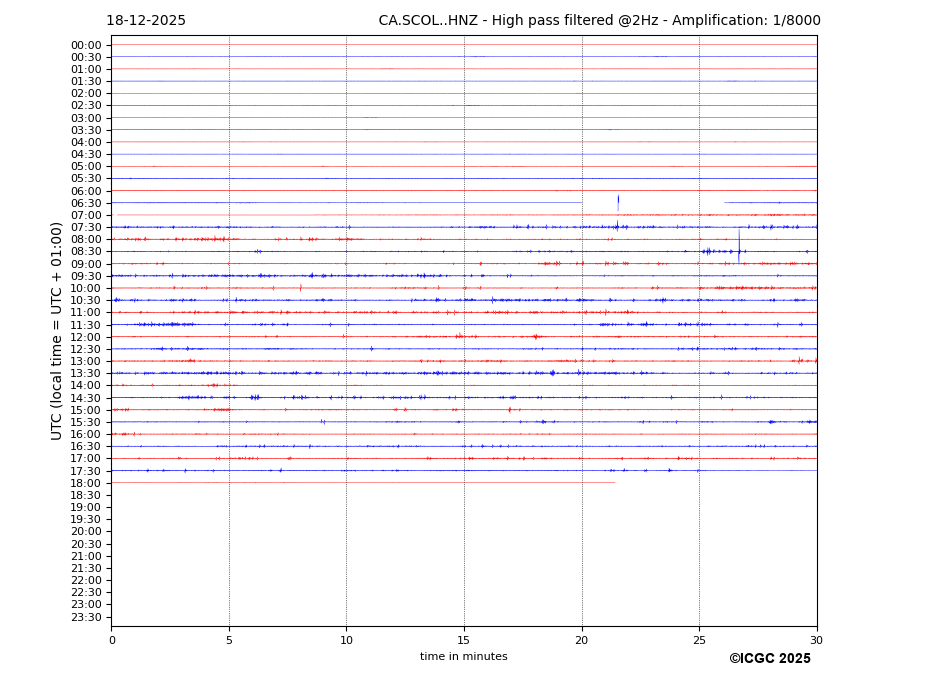This screenshot has height=696, width=927.
Task: Click the tall blue spike on 06:30 trace
Action: pyautogui.click(x=618, y=201)
